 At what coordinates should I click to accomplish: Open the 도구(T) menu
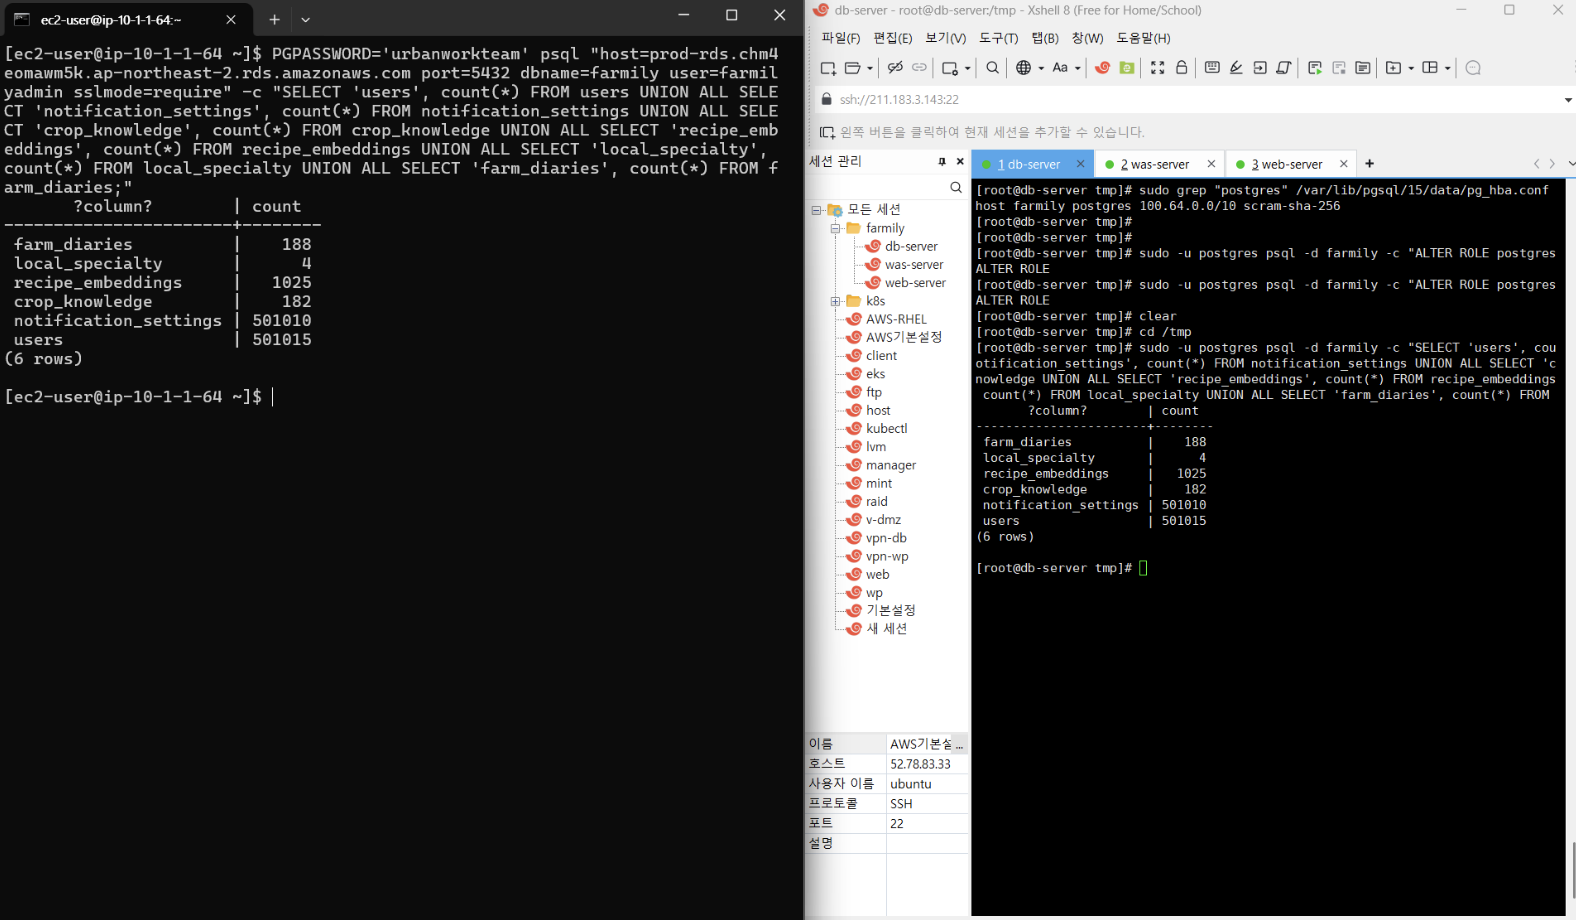click(x=998, y=38)
